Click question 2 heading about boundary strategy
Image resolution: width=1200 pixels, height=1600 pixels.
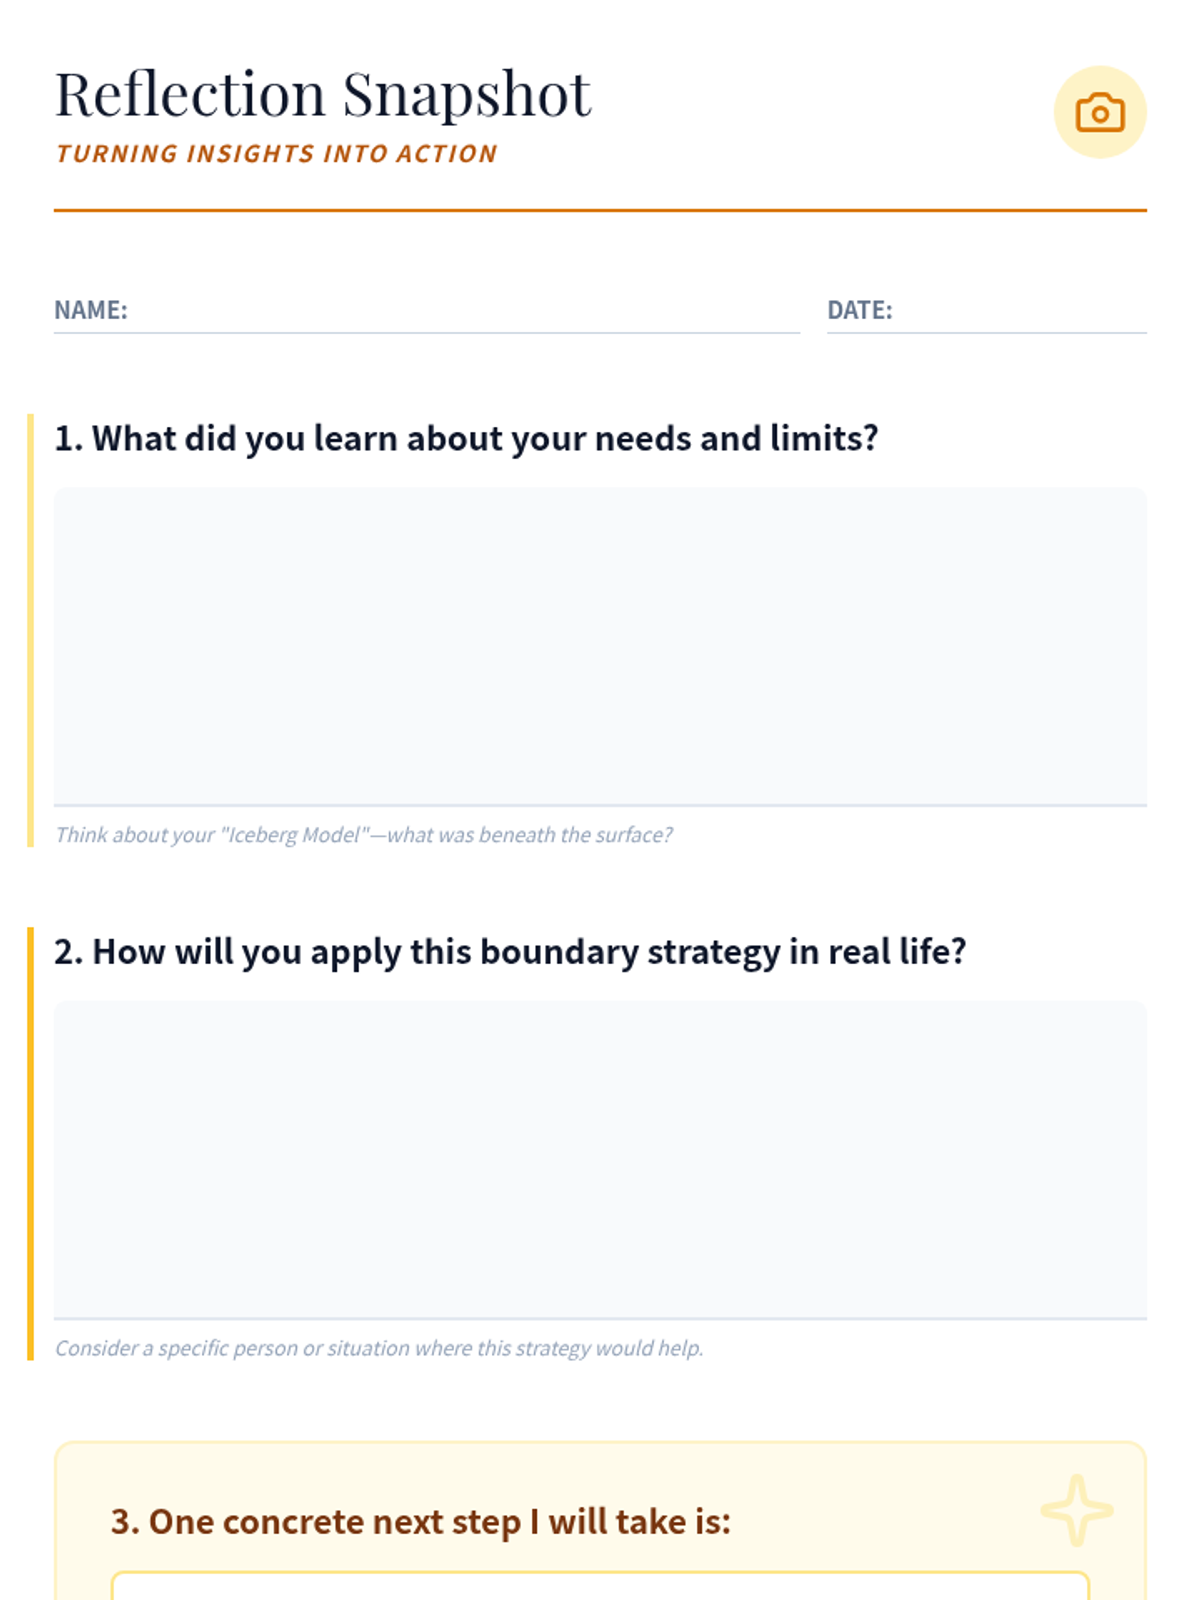[x=510, y=951]
